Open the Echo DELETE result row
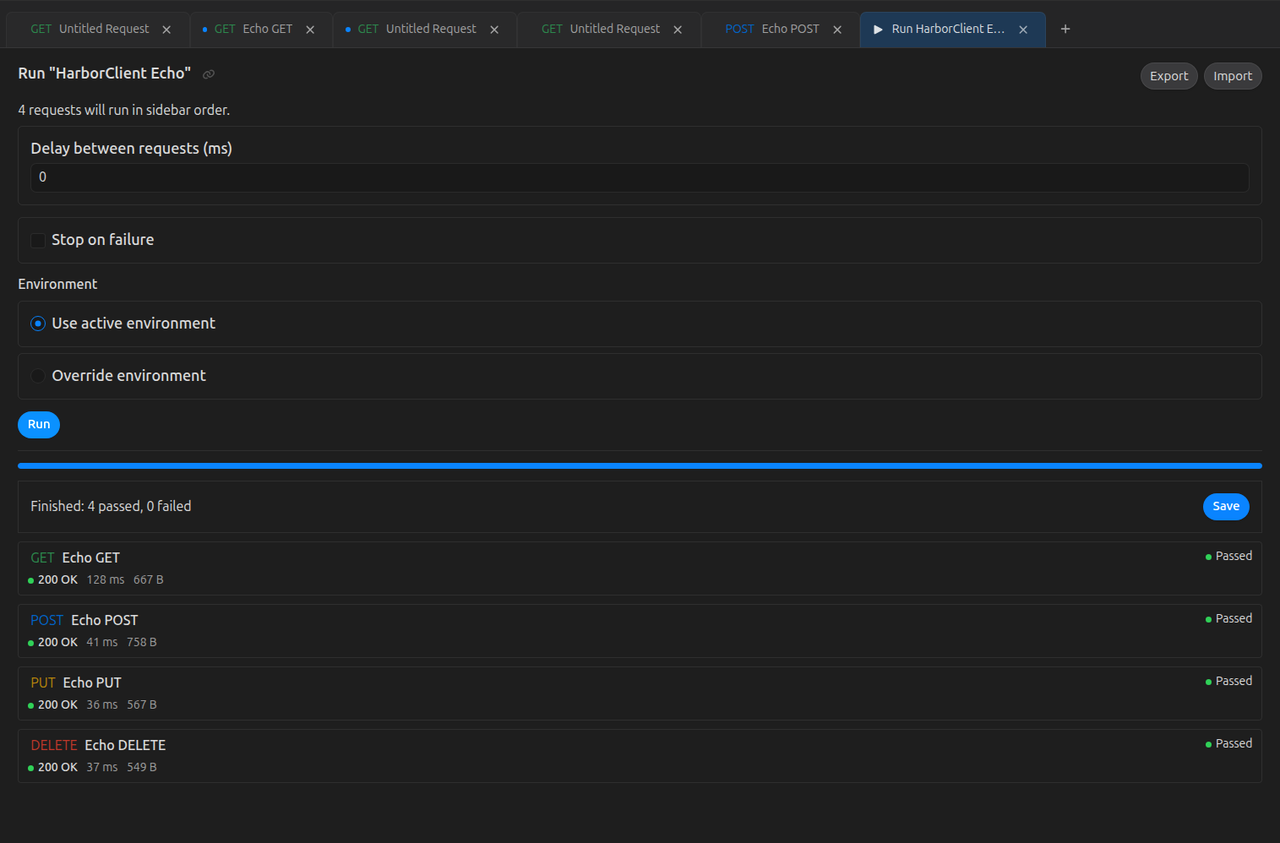Viewport: 1280px width, 843px height. point(640,756)
